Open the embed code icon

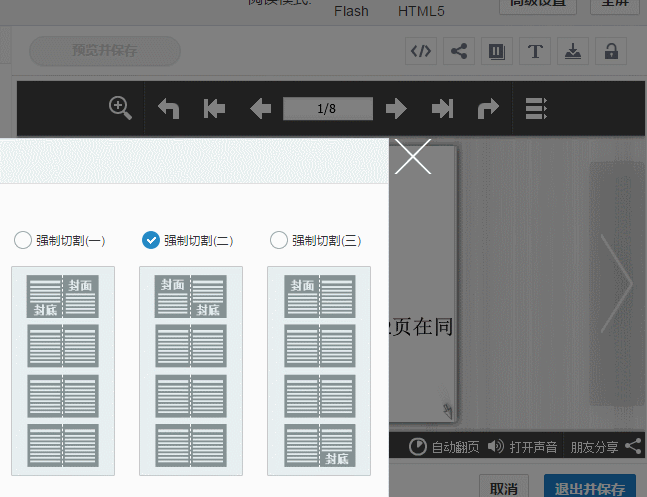421,51
